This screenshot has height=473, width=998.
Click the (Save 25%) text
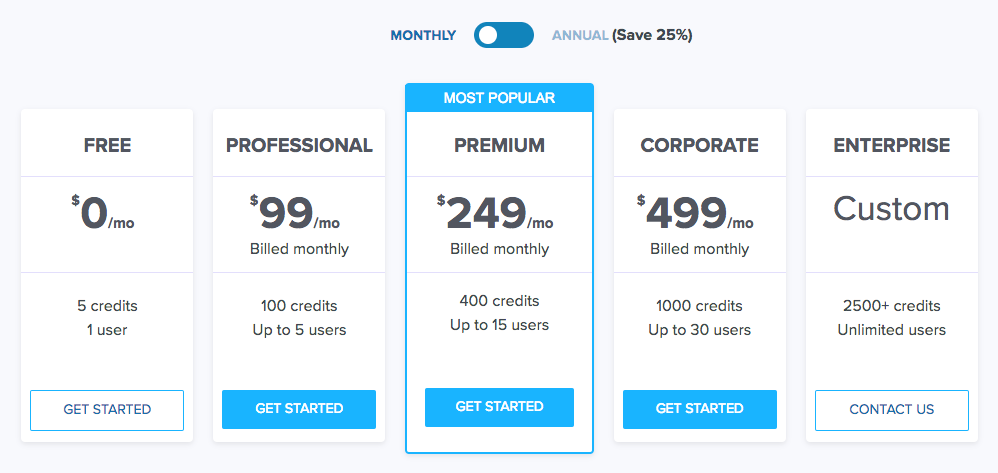pos(652,35)
